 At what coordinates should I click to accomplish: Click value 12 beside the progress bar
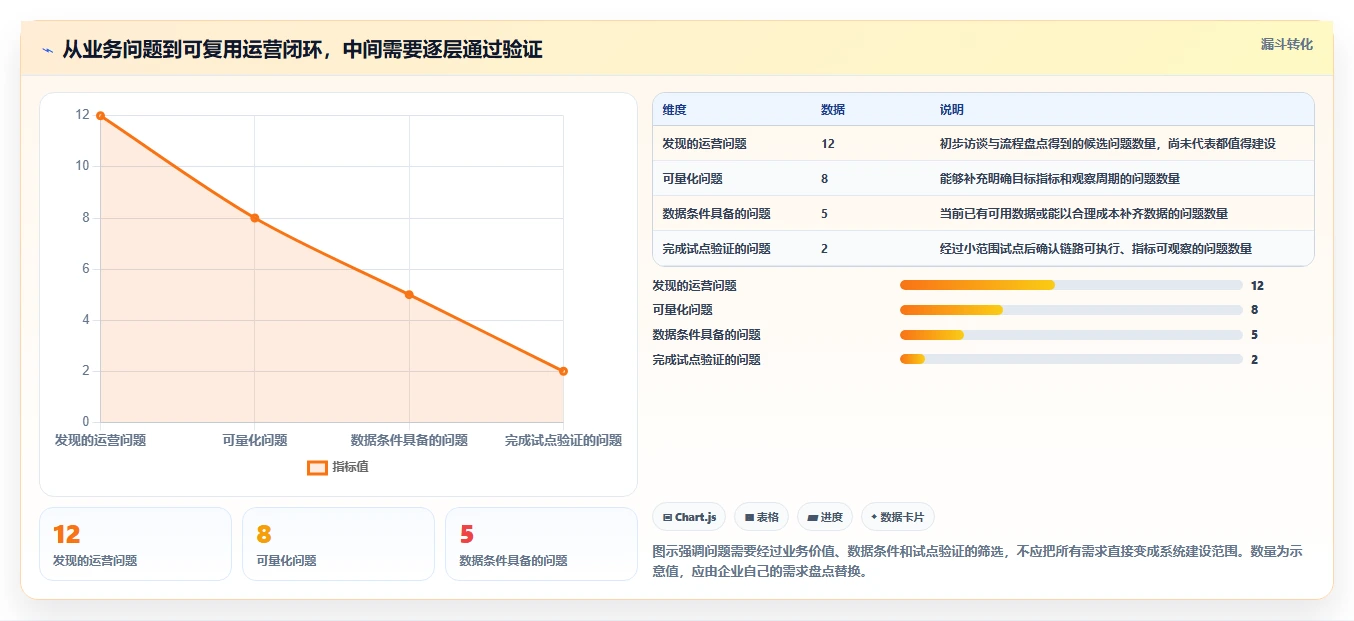pos(1257,285)
